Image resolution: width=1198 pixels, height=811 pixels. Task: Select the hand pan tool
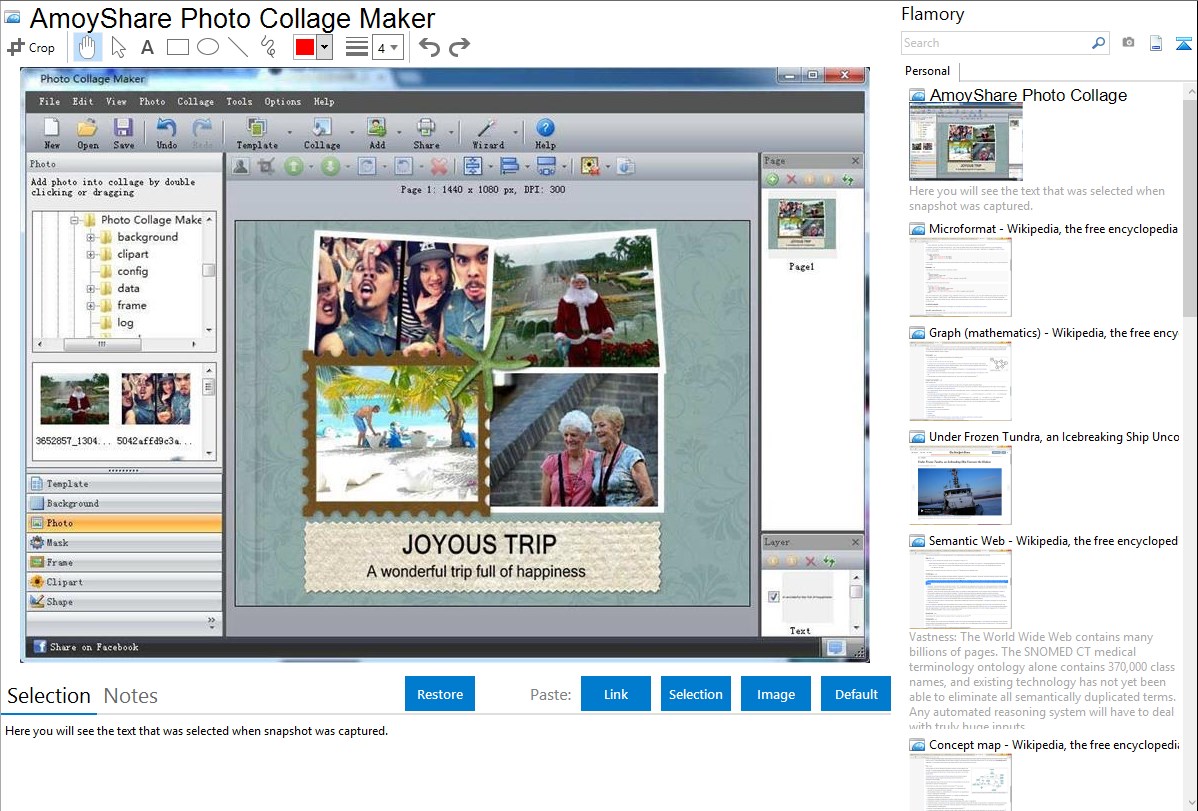point(86,47)
